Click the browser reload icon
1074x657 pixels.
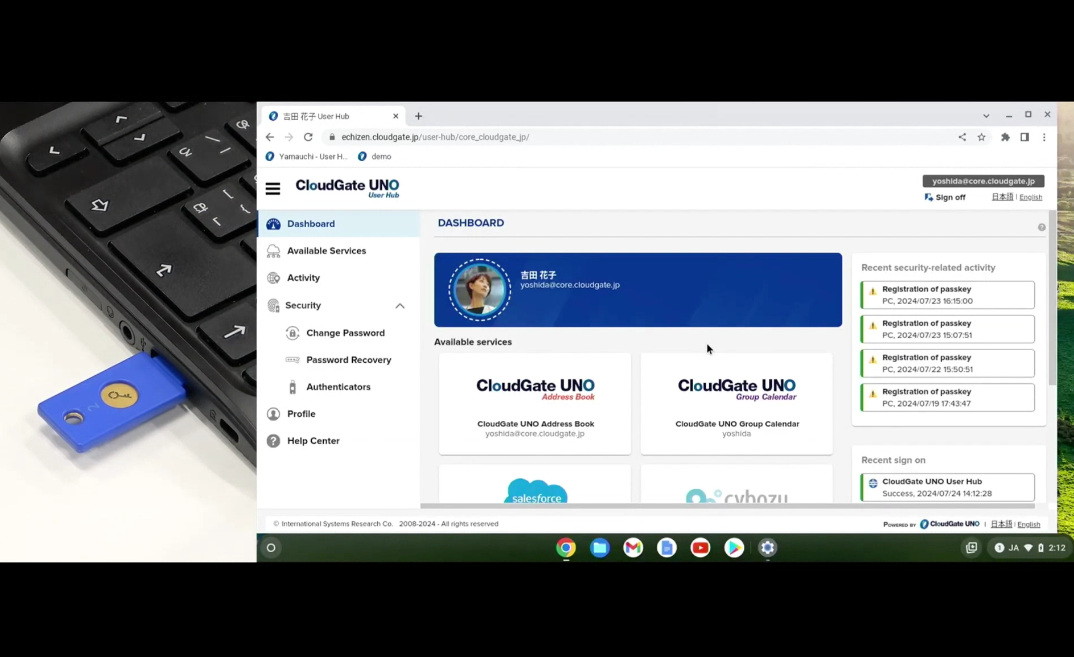click(x=308, y=137)
